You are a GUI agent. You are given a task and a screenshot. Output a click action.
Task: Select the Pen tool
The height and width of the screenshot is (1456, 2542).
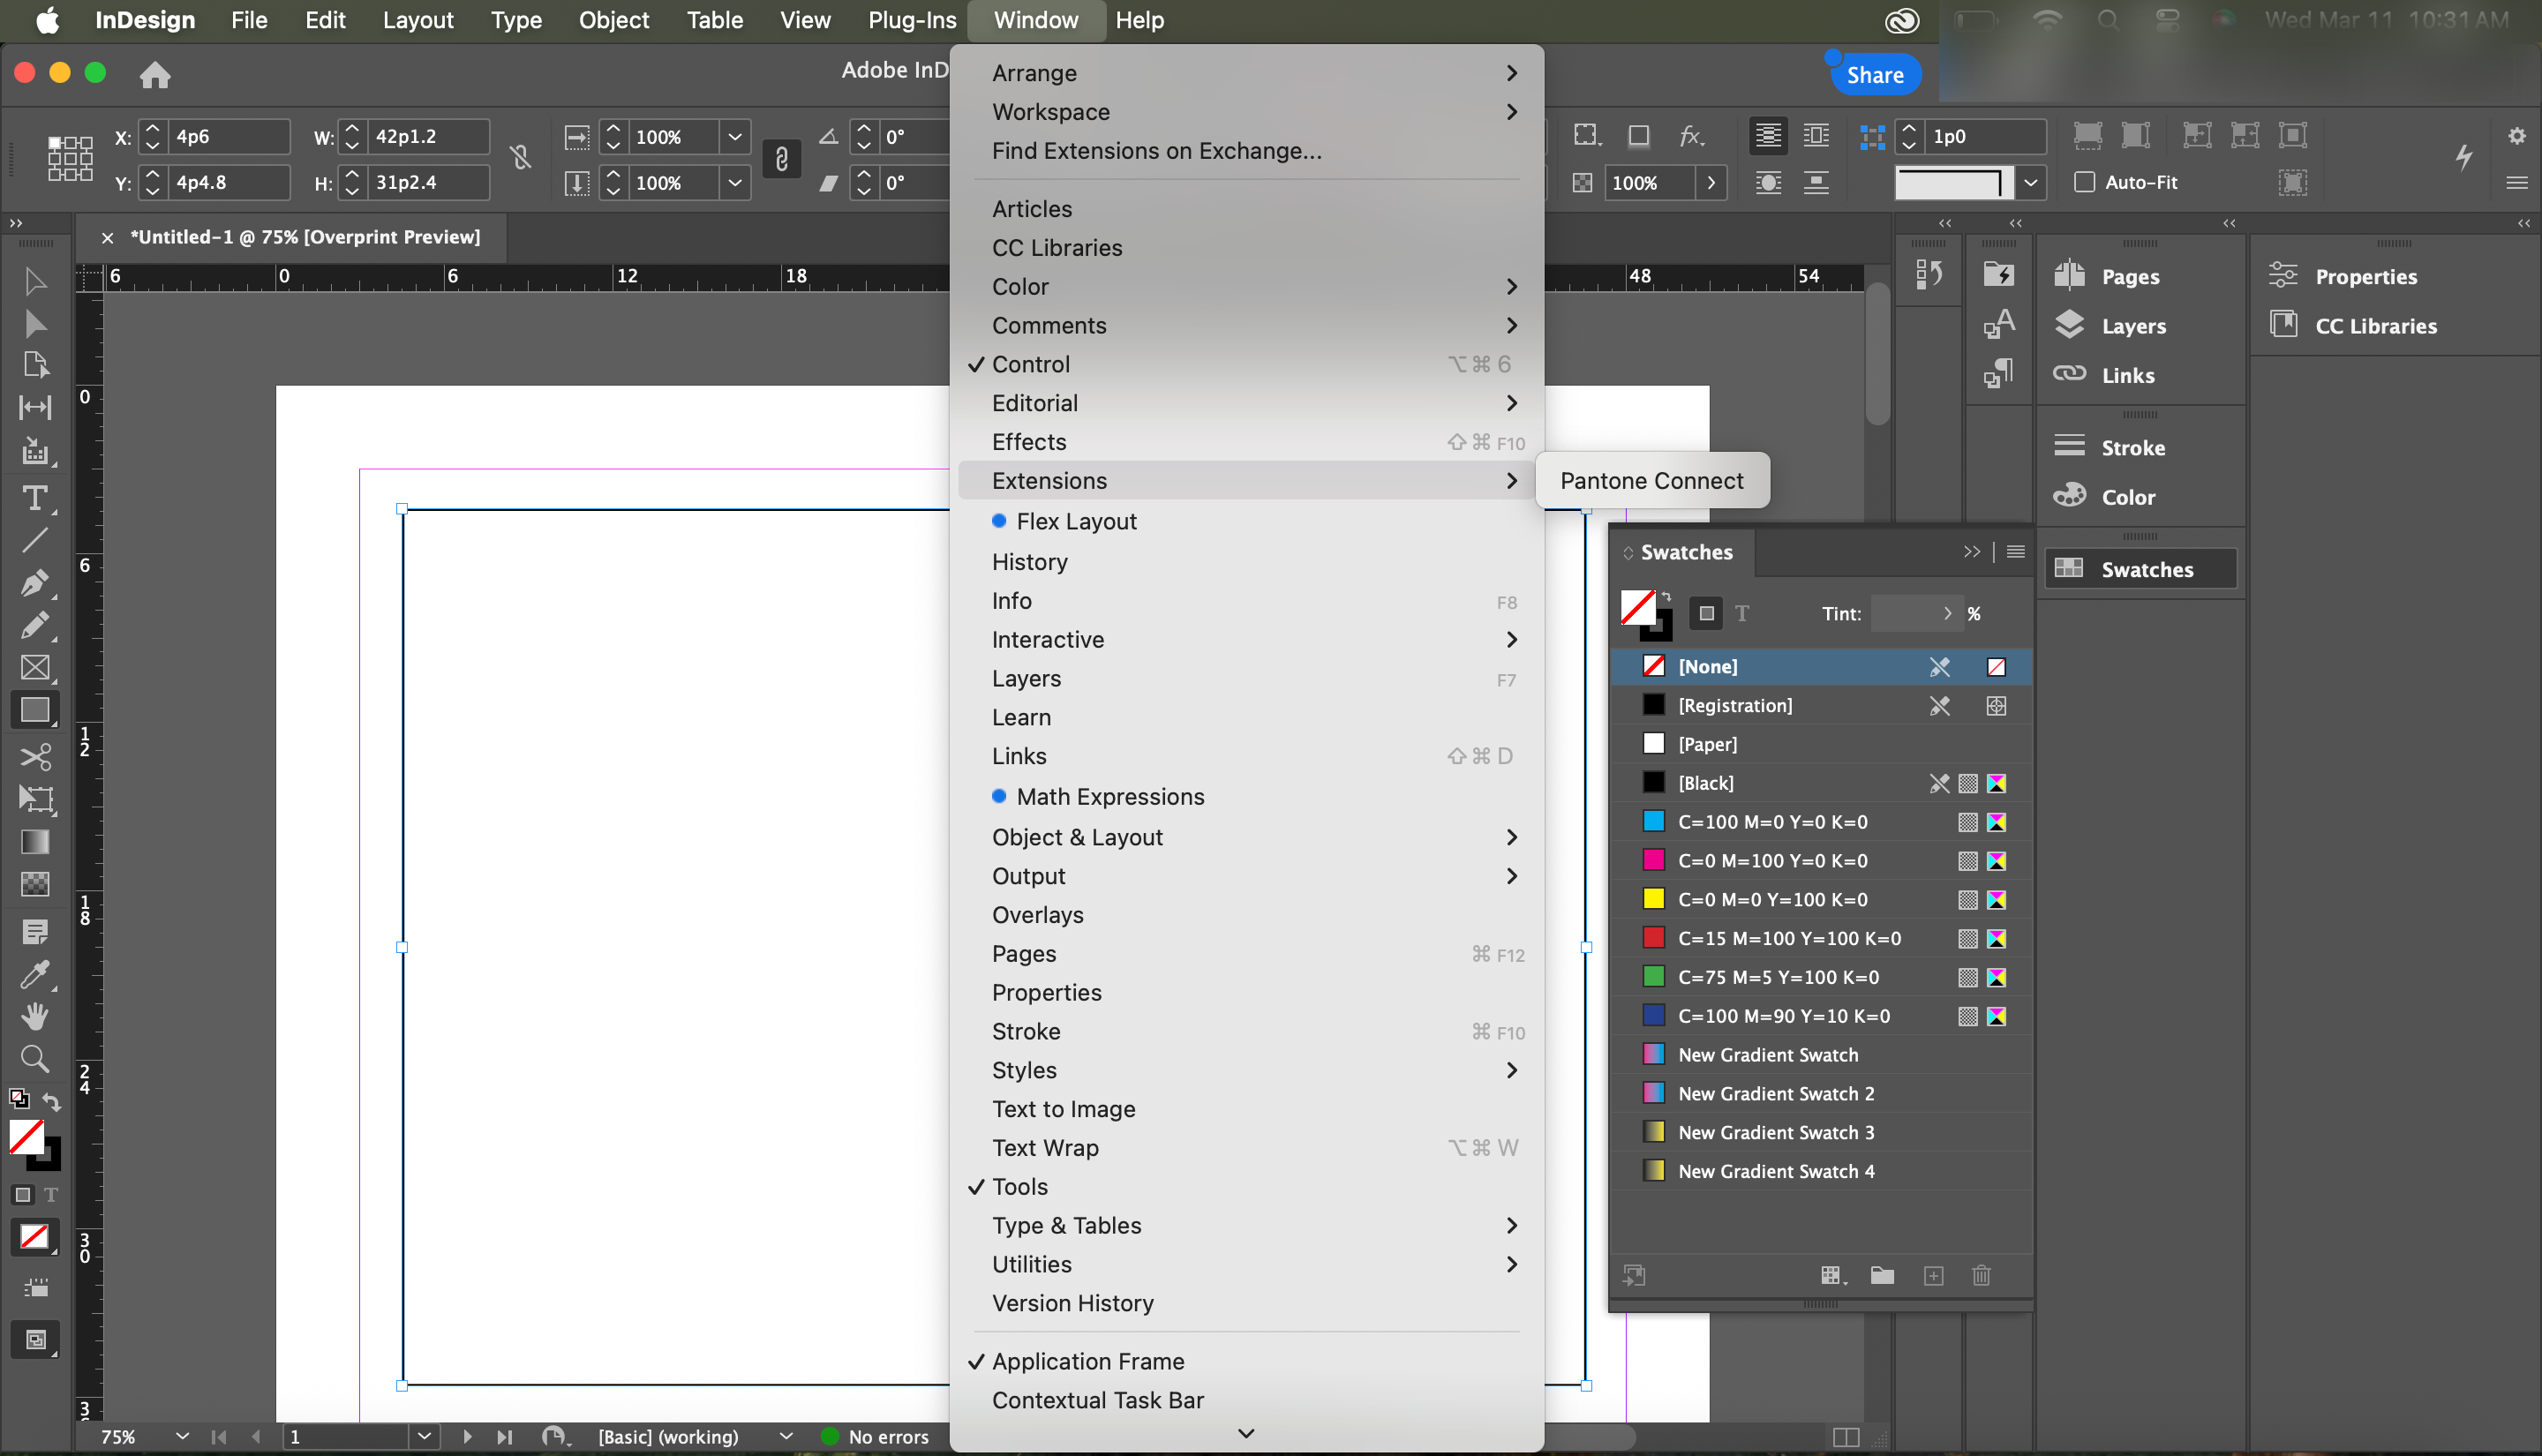pos(35,582)
